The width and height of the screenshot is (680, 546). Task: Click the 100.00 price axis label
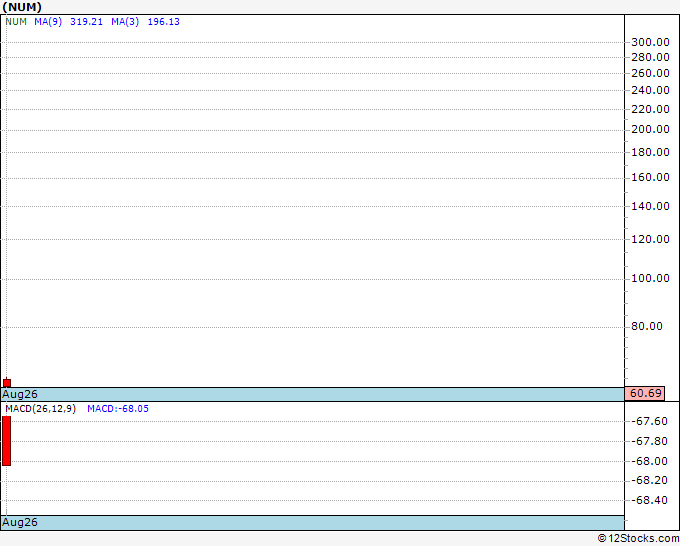pyautogui.click(x=650, y=278)
